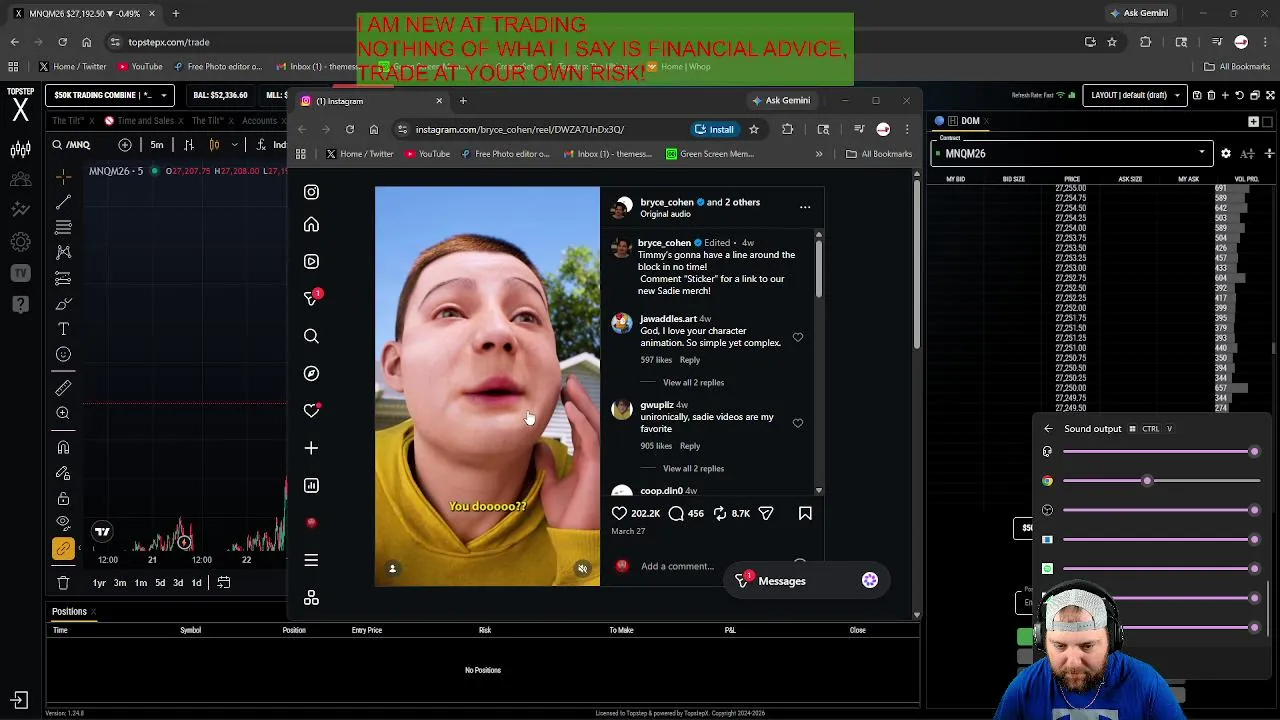Expand replies under gwupllz comment
This screenshot has height=720, width=1280.
click(x=693, y=468)
